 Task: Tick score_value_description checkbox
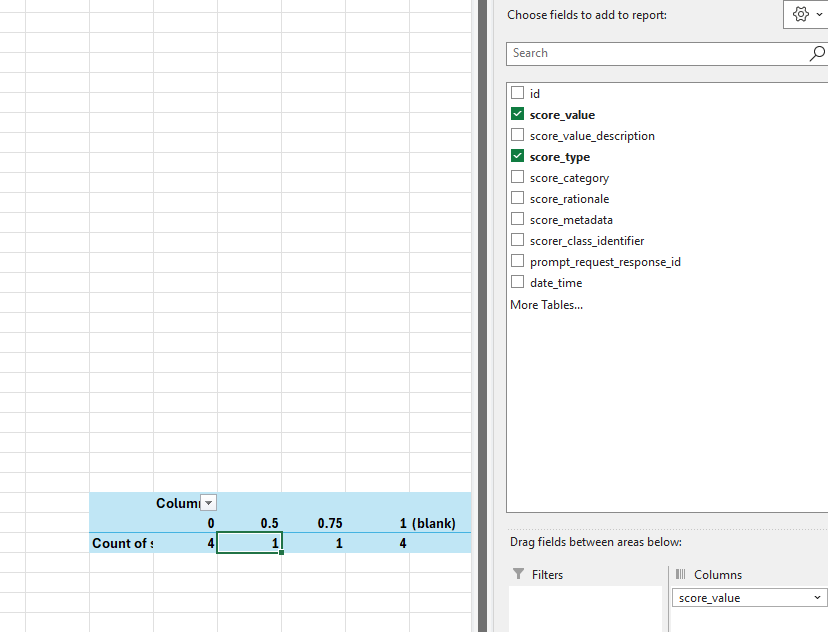point(517,135)
